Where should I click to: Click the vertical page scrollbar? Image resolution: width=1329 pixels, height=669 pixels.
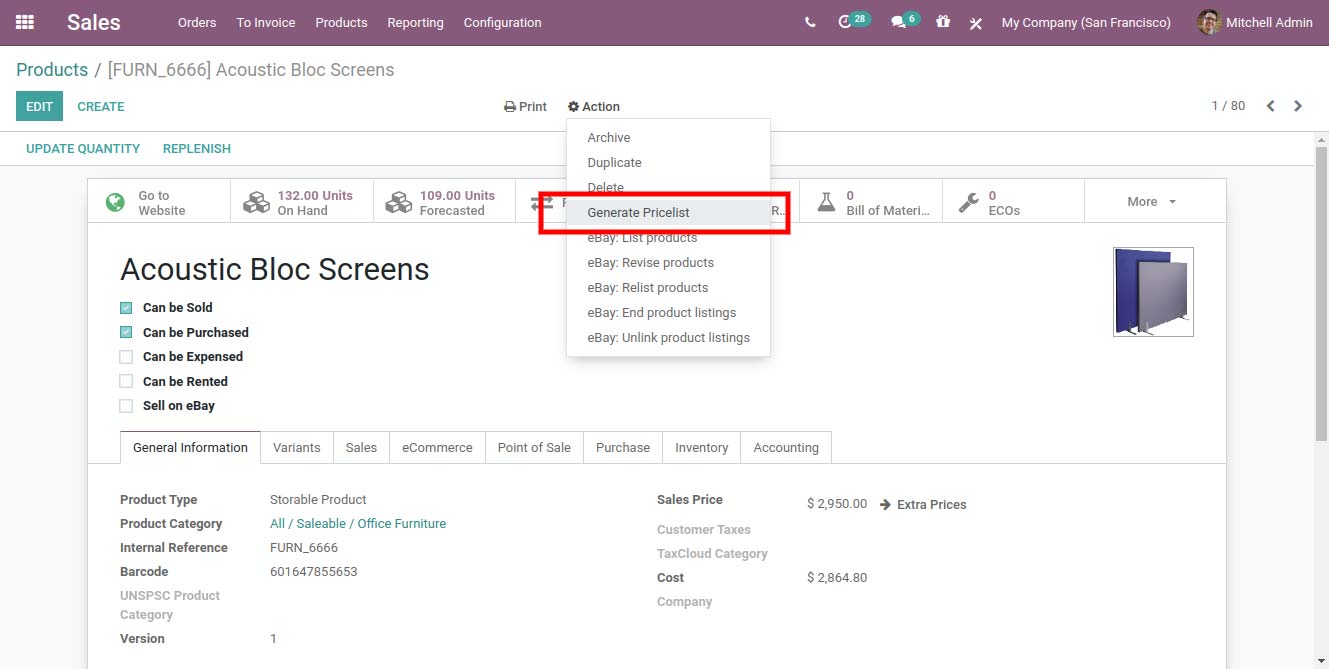[1321, 295]
